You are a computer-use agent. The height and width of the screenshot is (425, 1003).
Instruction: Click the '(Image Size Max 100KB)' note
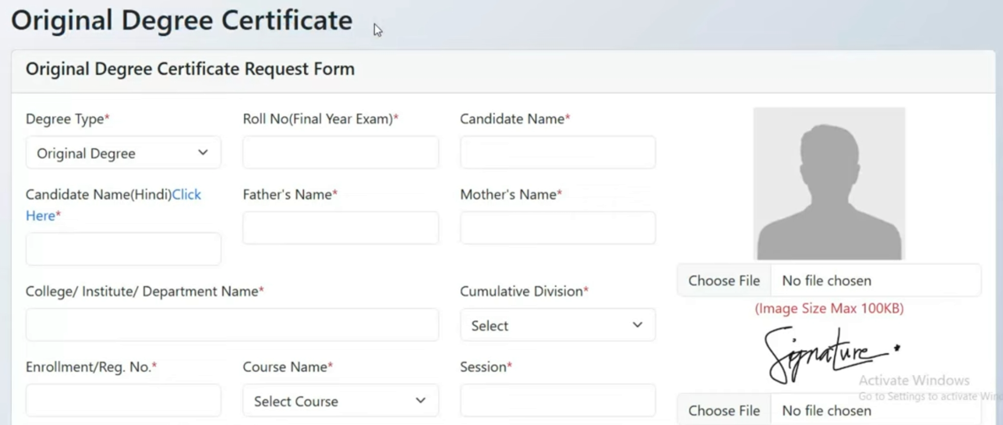coord(829,308)
